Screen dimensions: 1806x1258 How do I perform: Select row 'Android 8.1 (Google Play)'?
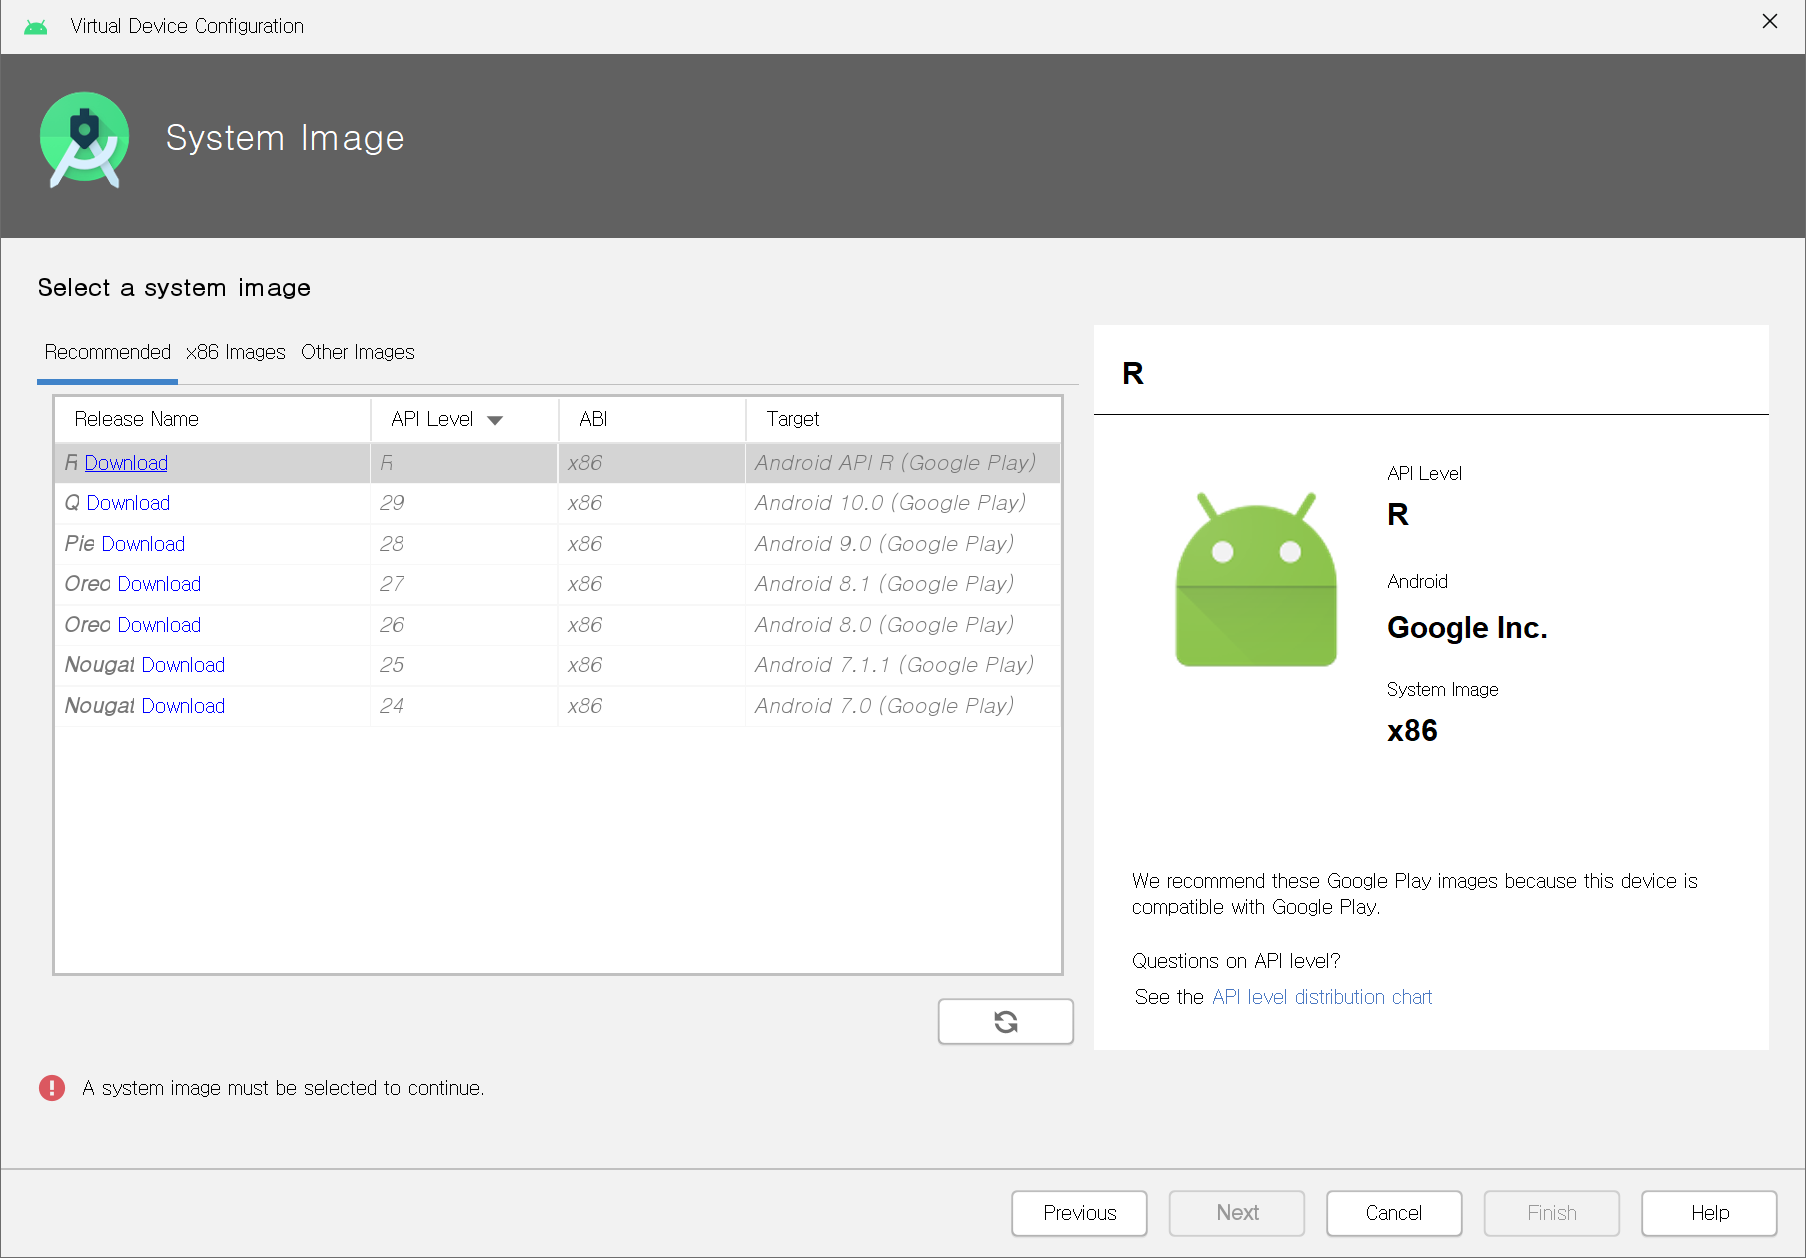(558, 584)
